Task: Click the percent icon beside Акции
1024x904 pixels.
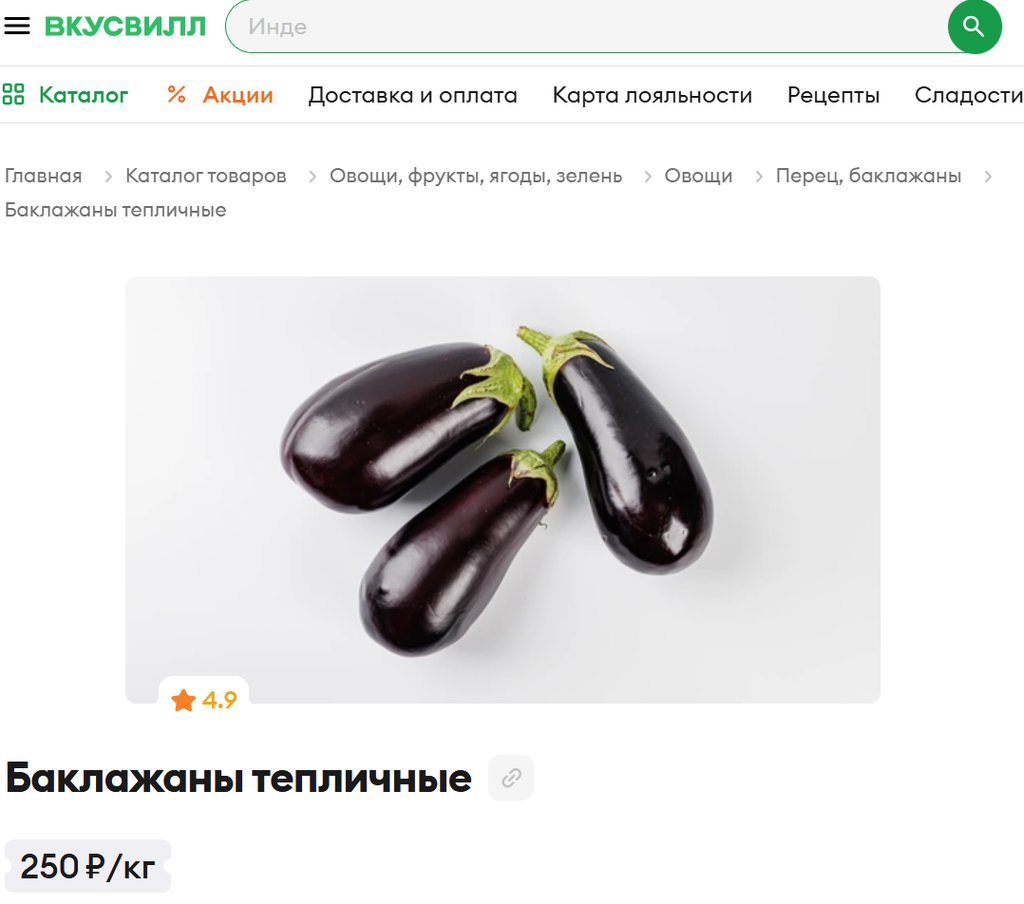Action: [176, 95]
